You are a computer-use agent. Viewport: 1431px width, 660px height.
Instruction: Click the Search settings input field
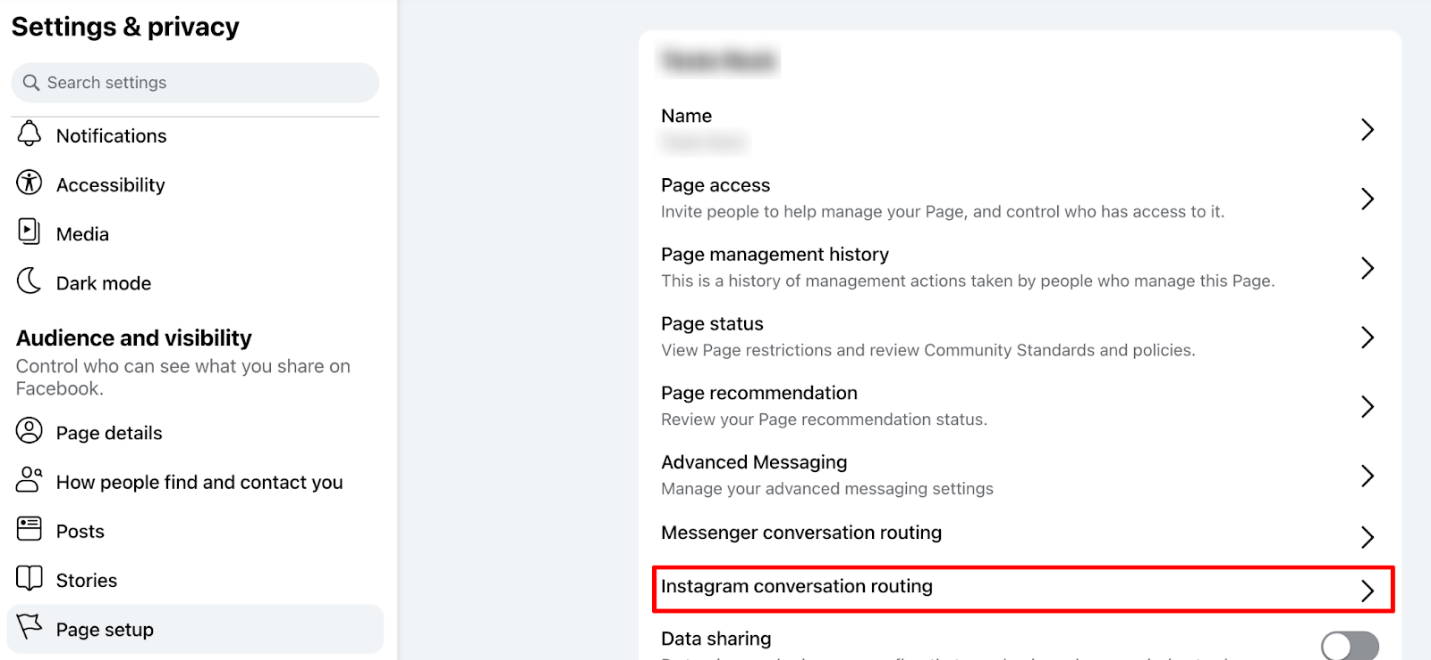[195, 82]
